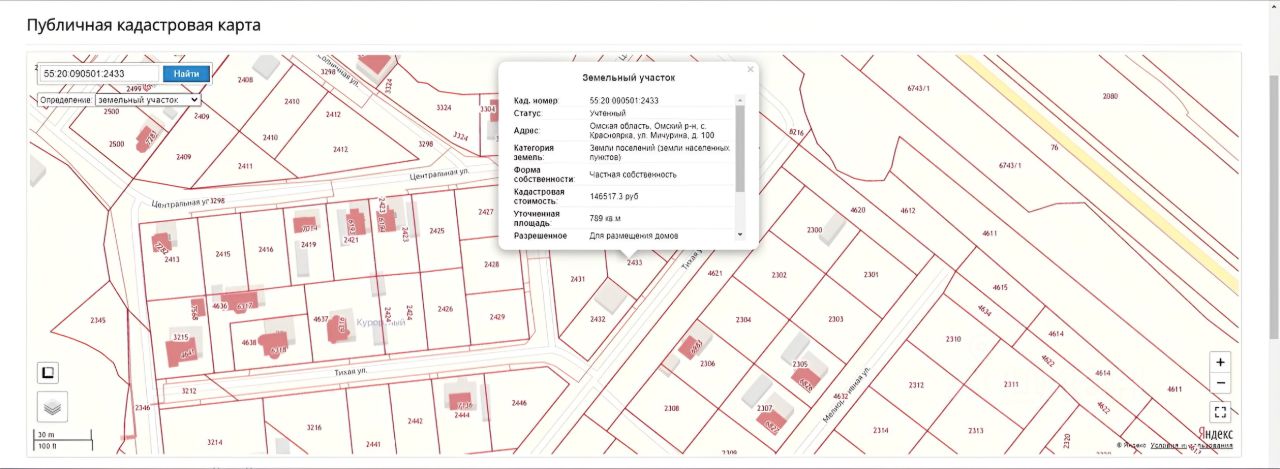The width and height of the screenshot is (1280, 469).
Task: Select parcel 2415 on the map
Action: pos(222,255)
